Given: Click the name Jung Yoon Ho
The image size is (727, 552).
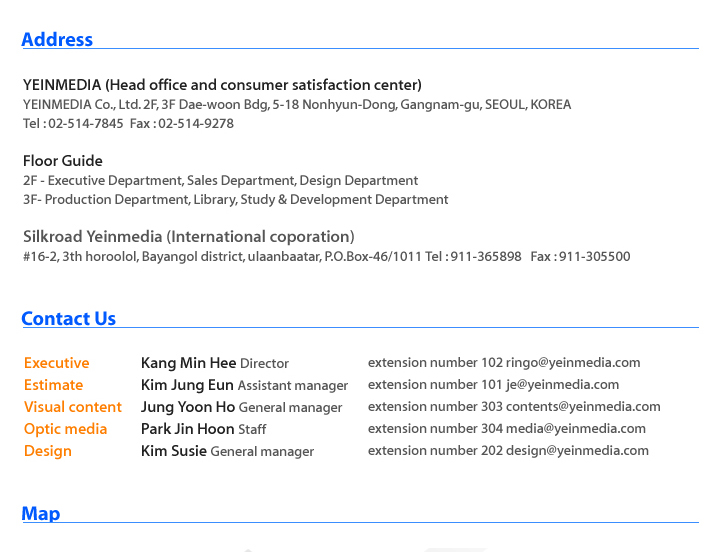Looking at the screenshot, I should pos(188,407).
